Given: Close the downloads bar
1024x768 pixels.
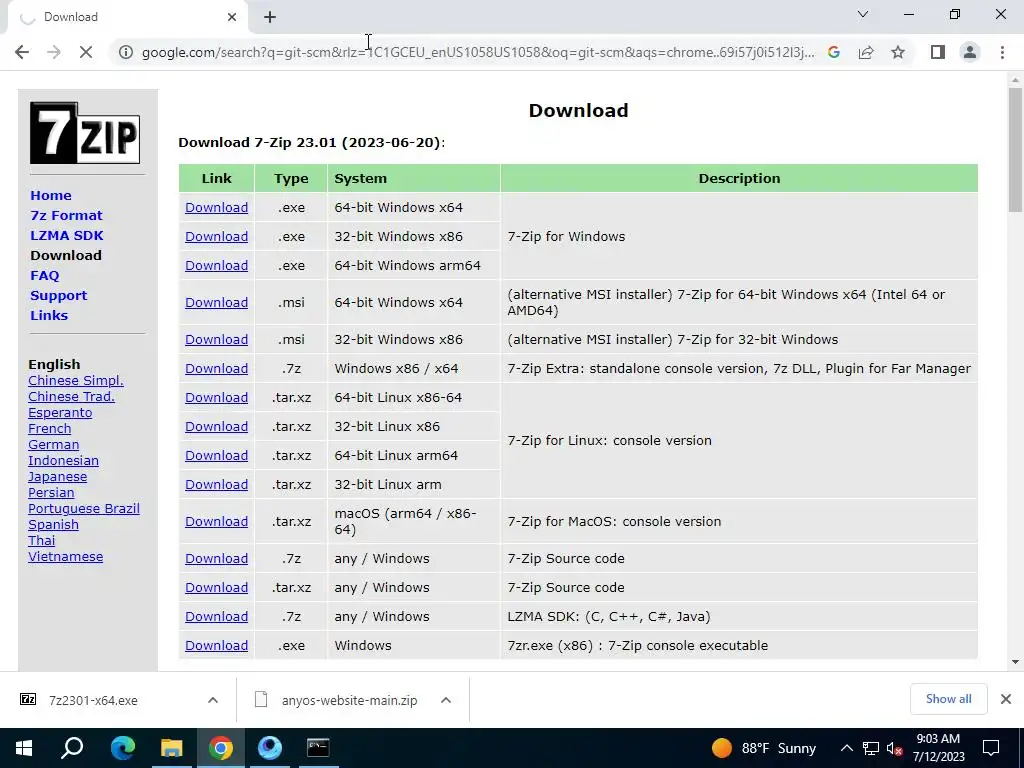Looking at the screenshot, I should point(1006,699).
